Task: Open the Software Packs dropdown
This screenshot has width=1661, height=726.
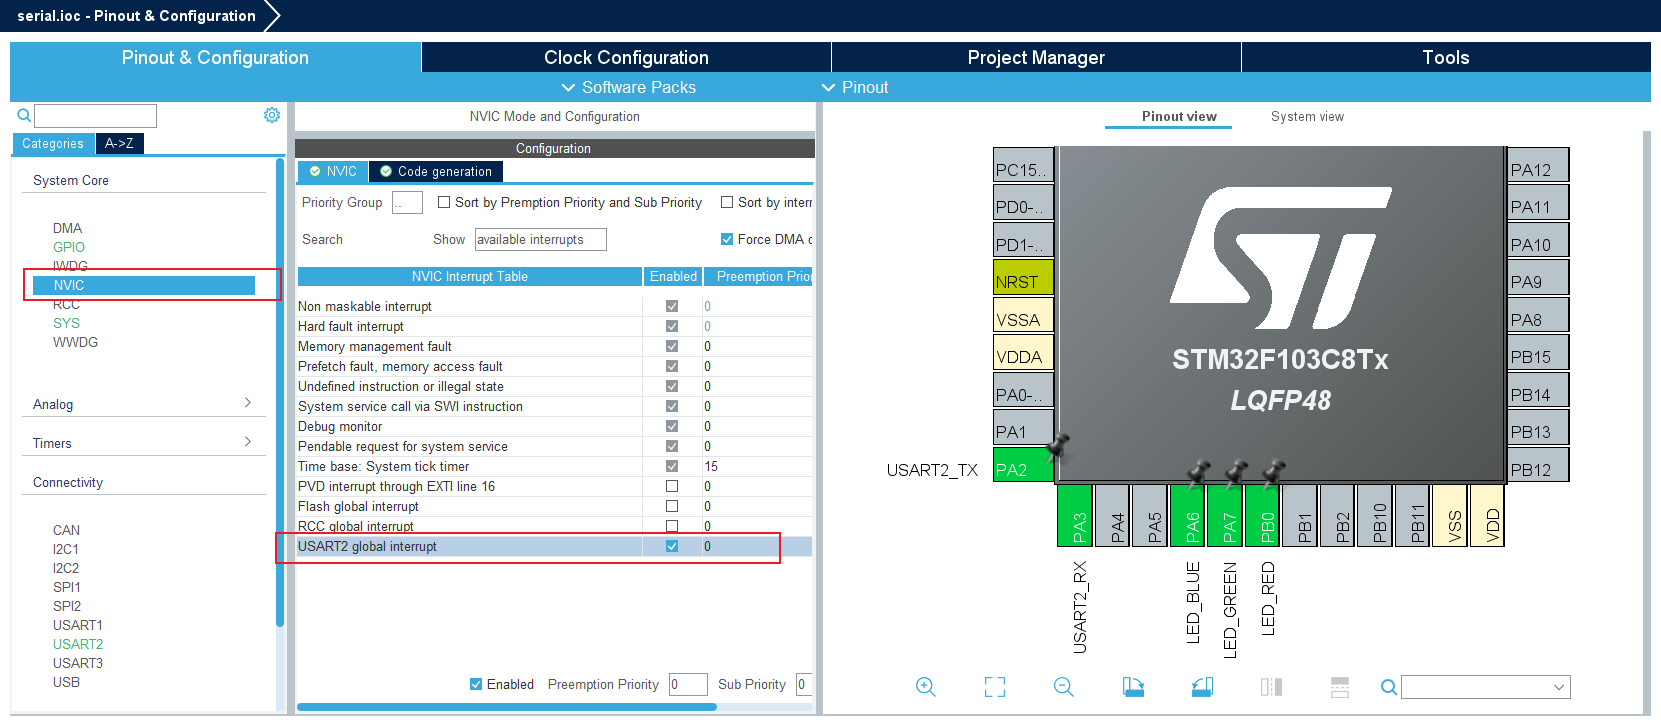Action: point(628,87)
